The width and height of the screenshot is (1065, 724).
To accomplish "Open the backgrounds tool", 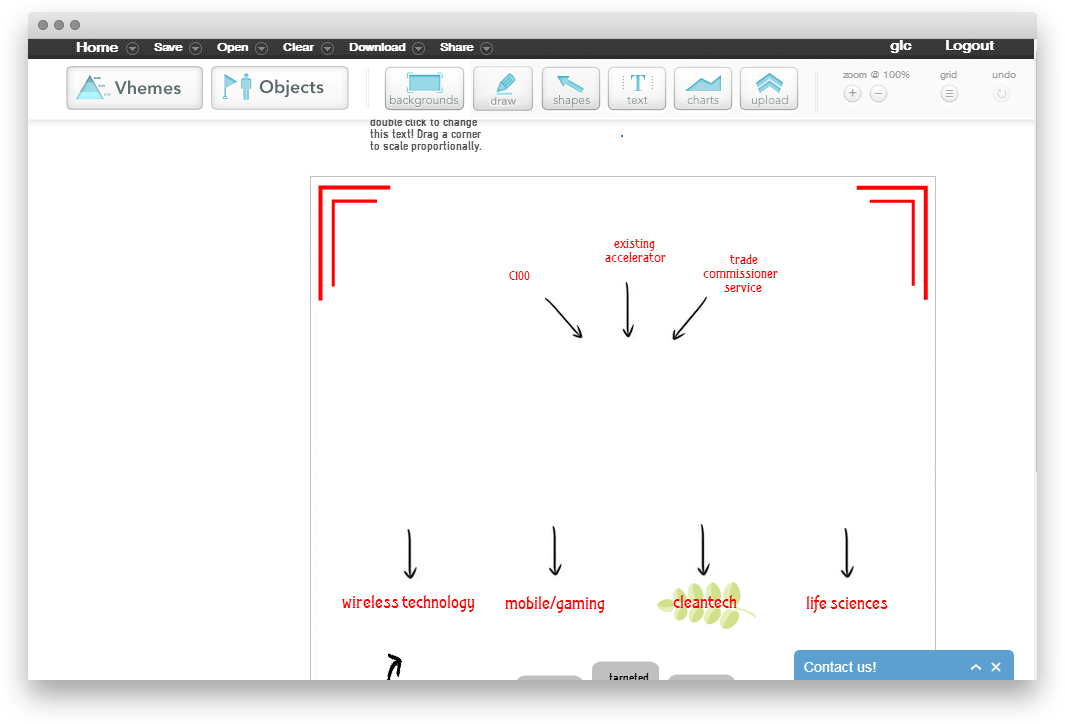I will (424, 88).
